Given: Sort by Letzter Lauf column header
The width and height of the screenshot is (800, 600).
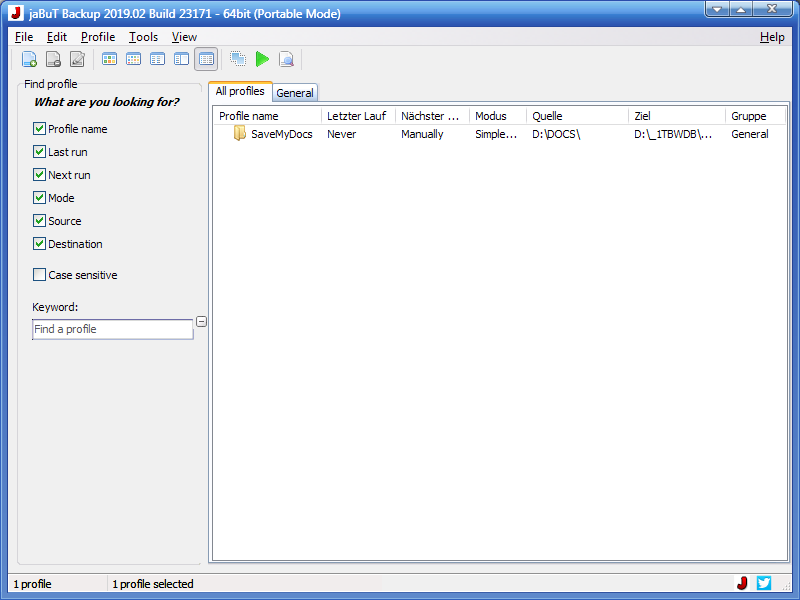Looking at the screenshot, I should click(x=358, y=116).
